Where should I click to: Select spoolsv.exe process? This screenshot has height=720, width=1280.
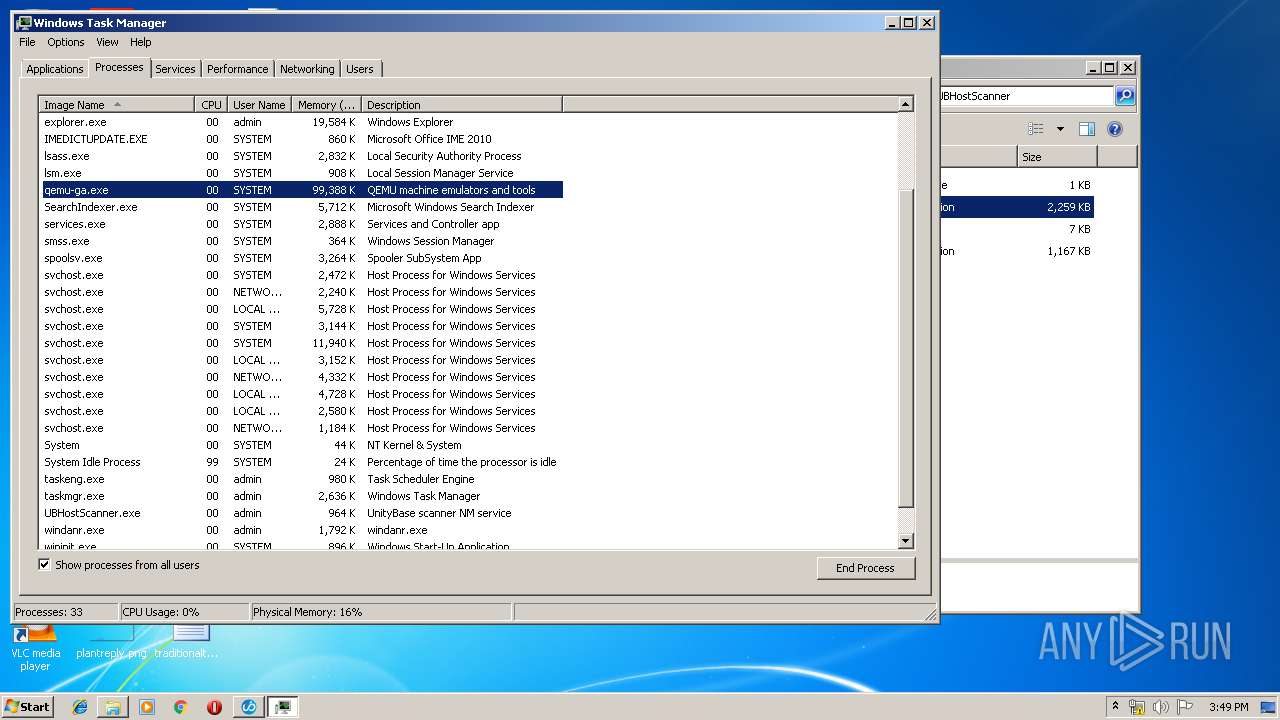[x=300, y=258]
